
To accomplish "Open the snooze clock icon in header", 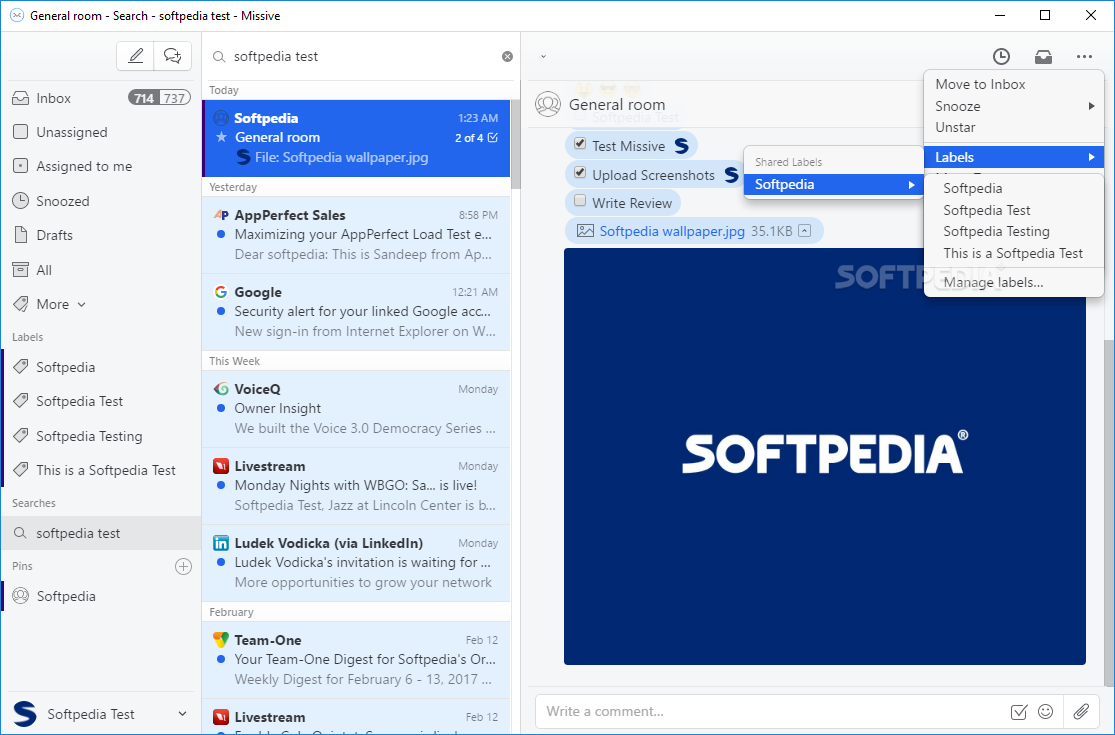I will [x=1001, y=56].
